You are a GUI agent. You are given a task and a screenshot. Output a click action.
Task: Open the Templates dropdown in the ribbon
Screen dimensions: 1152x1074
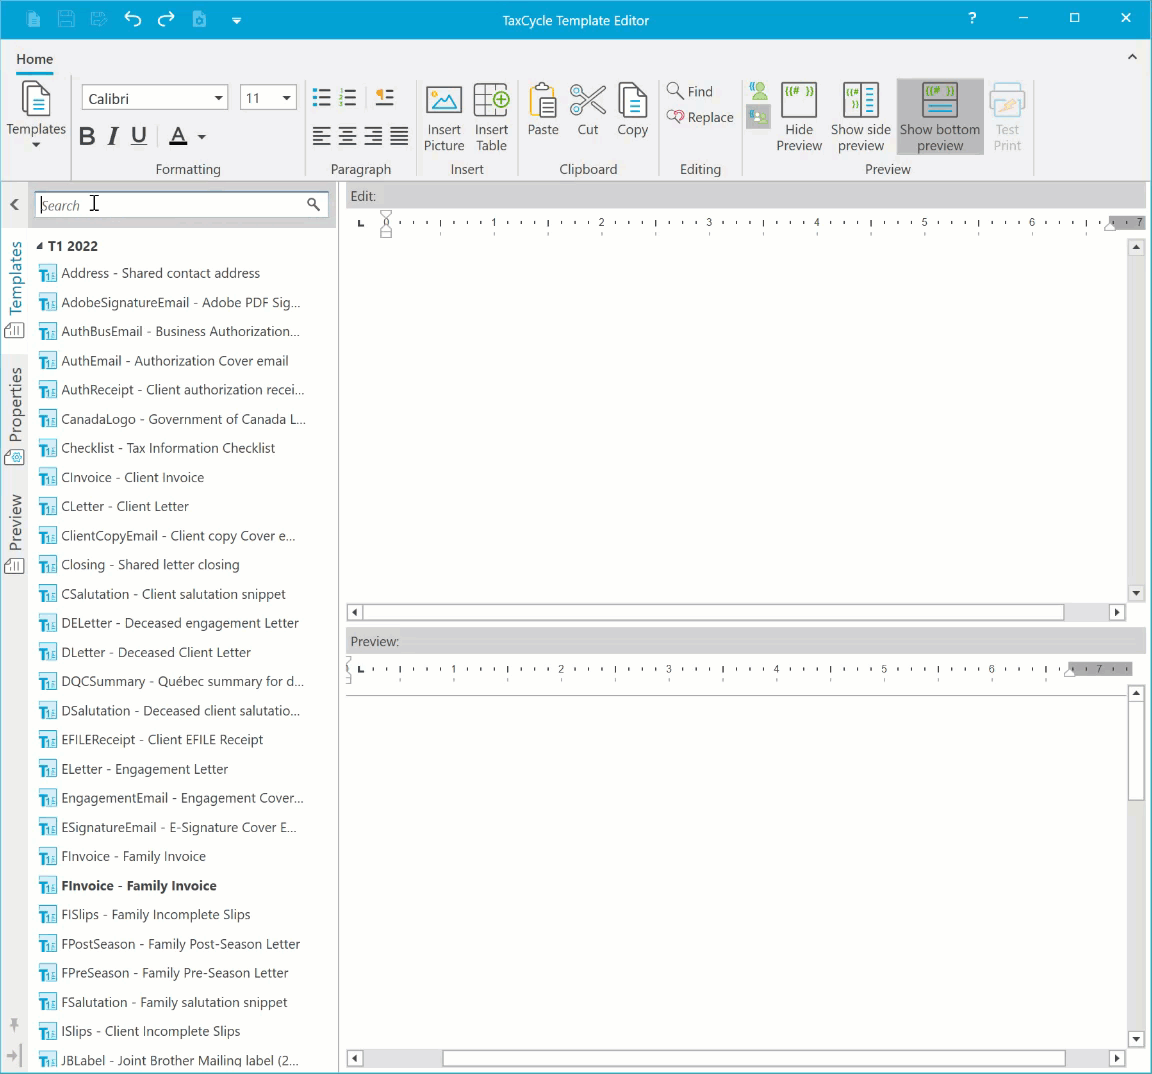click(36, 115)
